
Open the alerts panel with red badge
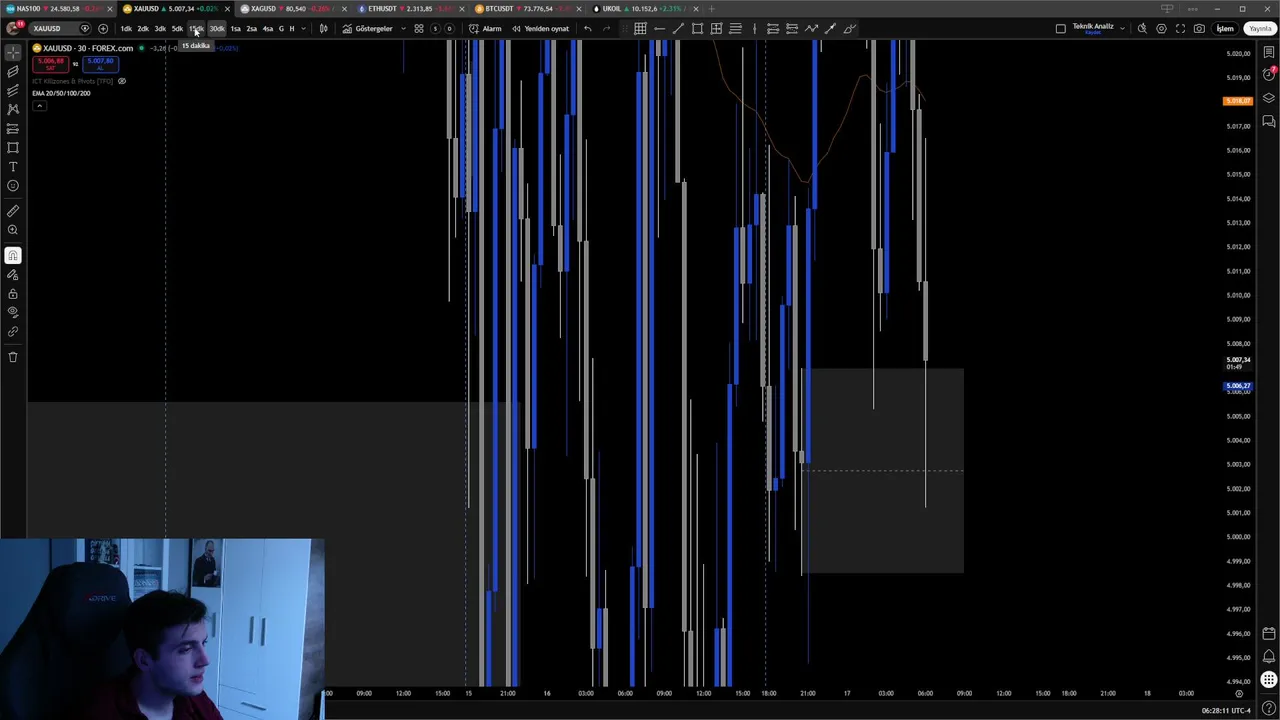[1269, 75]
